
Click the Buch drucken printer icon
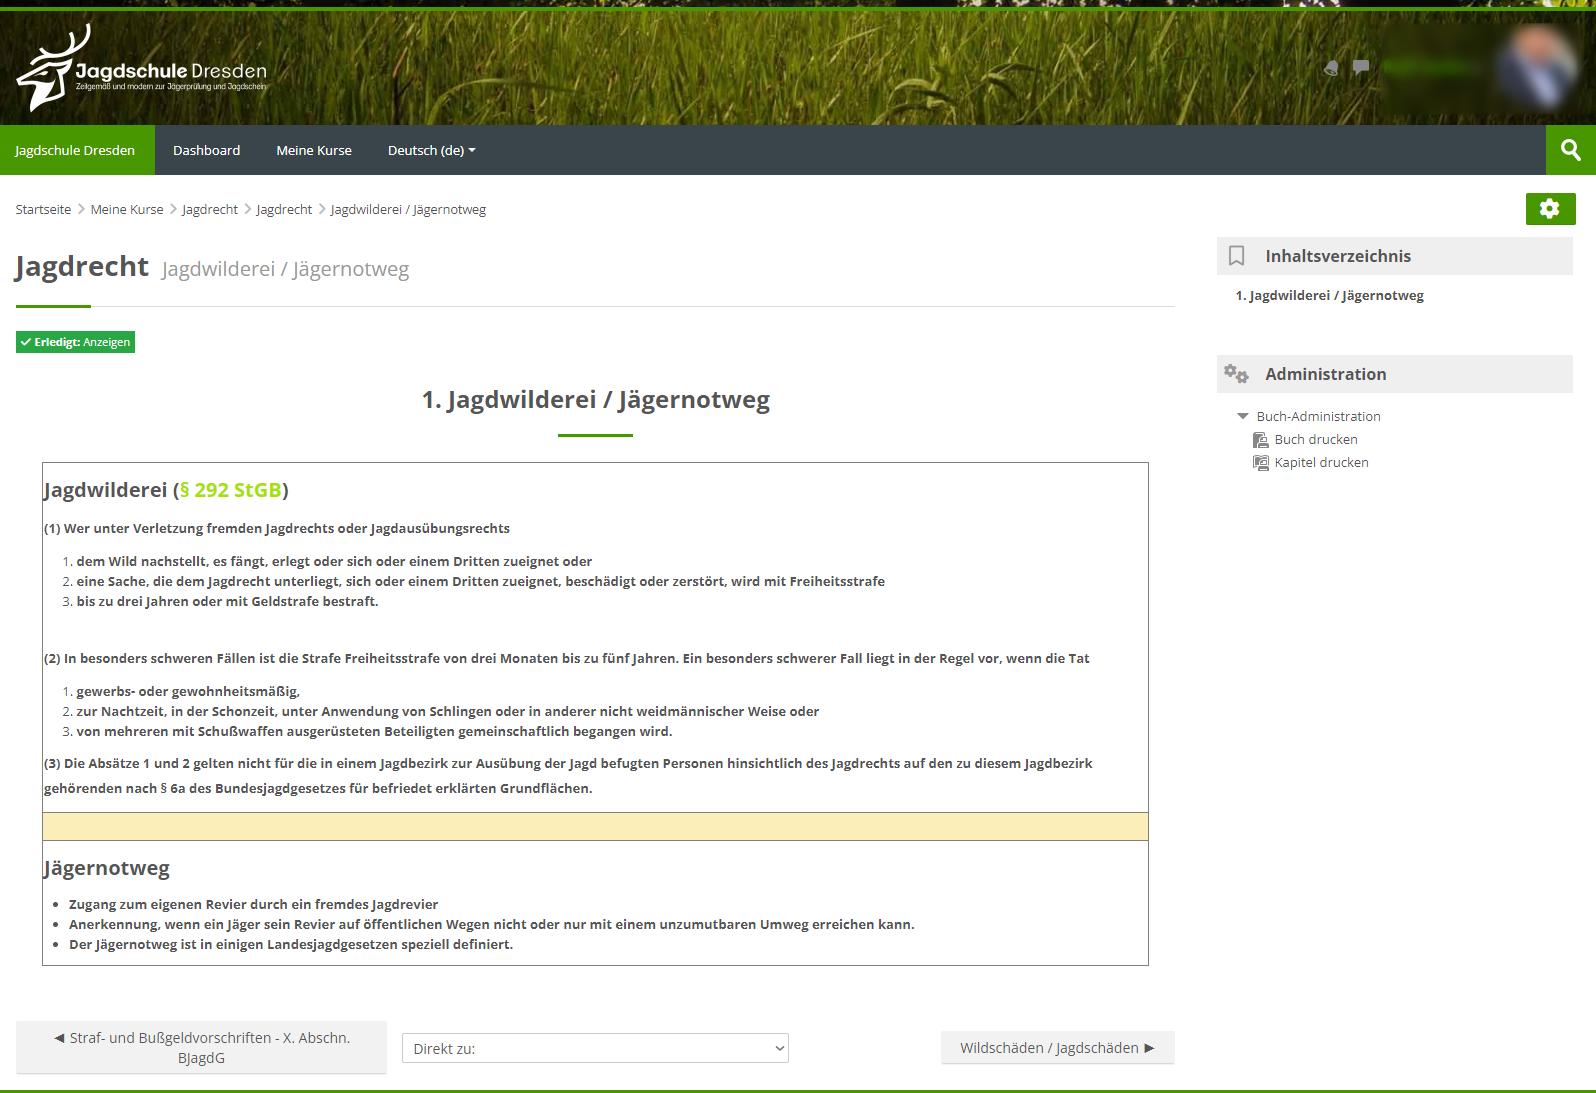click(1261, 440)
